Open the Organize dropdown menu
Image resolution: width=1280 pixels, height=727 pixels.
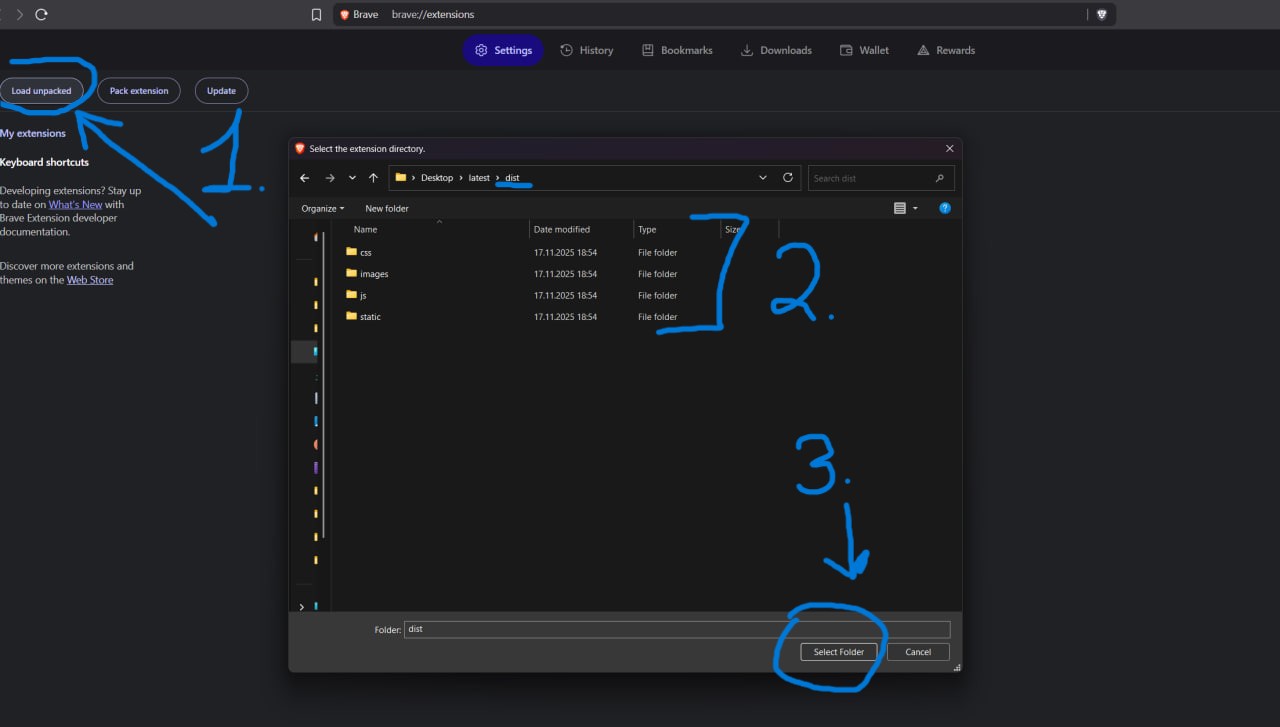pos(322,208)
